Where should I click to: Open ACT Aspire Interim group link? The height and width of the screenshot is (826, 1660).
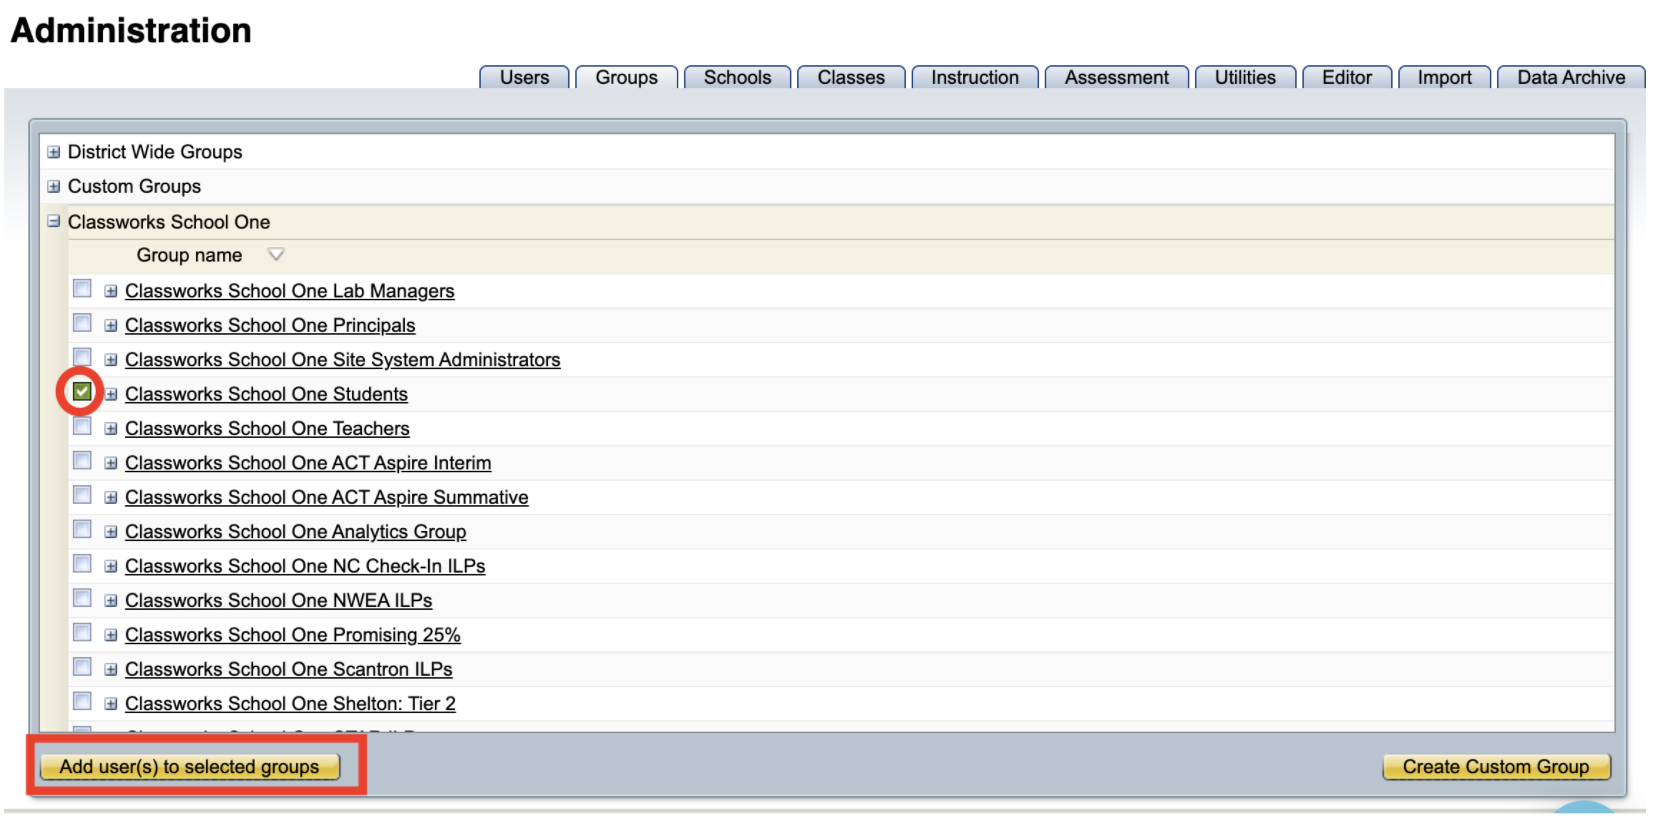(308, 463)
